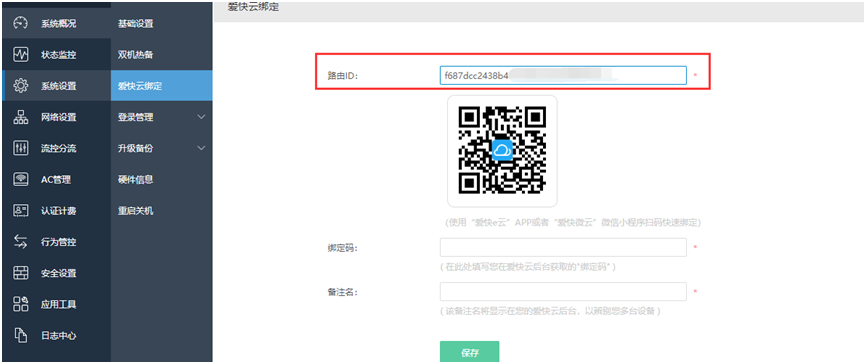Open the AC管理 section
Image resolution: width=866 pixels, height=364 pixels.
[x=55, y=180]
